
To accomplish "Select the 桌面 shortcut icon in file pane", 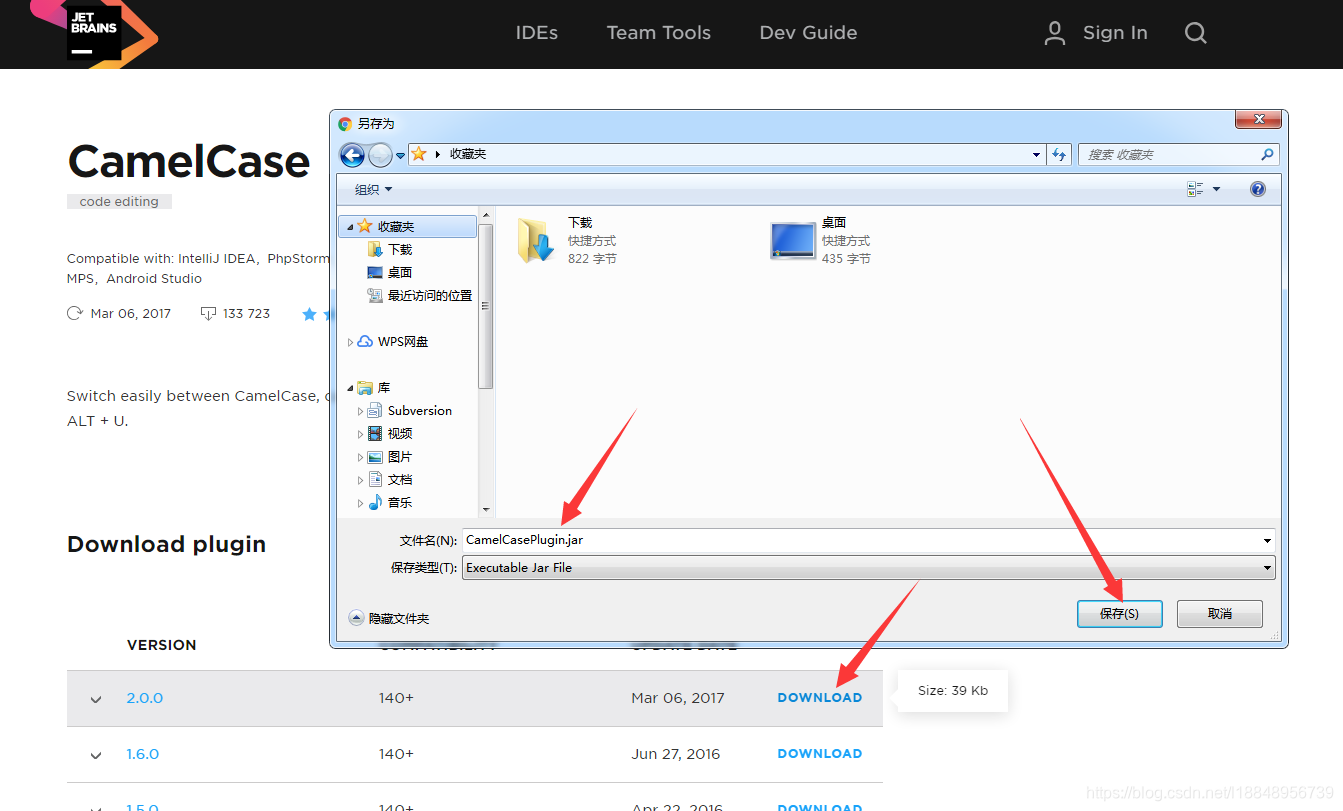I will [793, 240].
